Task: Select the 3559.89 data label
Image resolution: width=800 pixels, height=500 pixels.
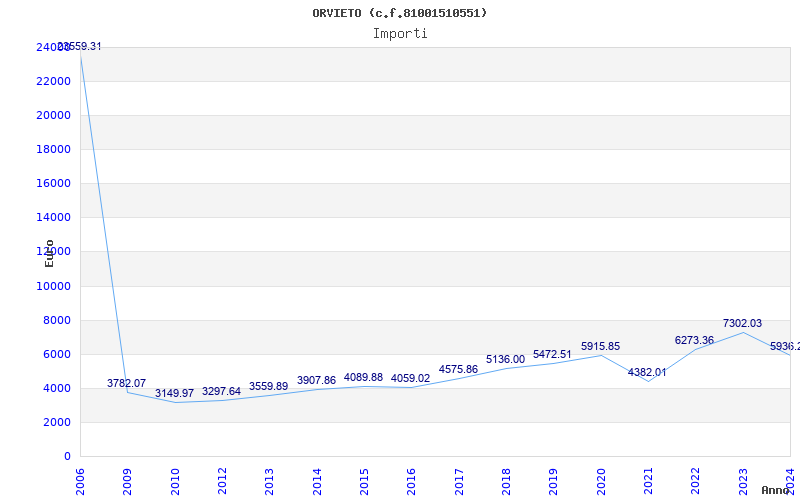Action: (x=268, y=386)
